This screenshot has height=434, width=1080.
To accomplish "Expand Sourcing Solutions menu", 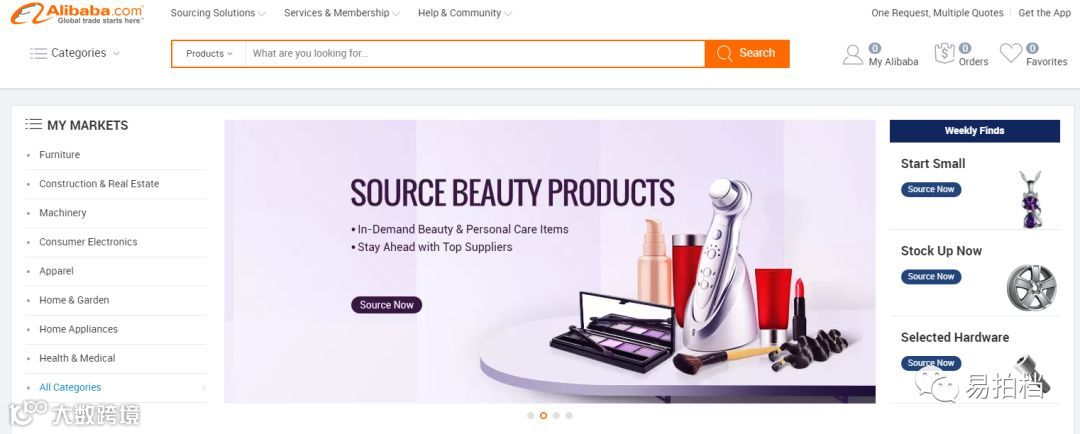I will click(218, 13).
